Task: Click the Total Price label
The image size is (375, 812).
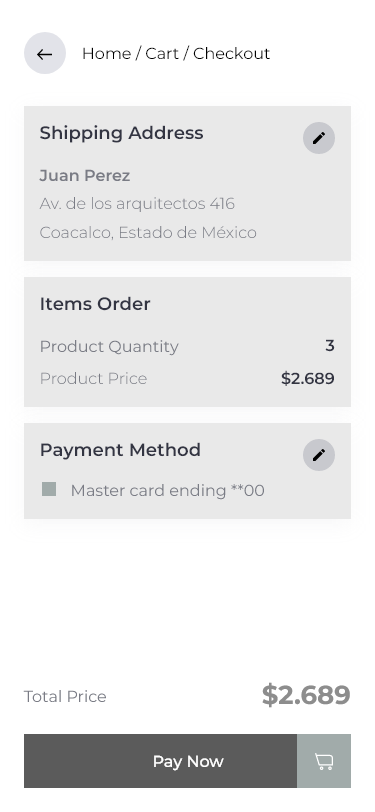Action: [x=65, y=697]
